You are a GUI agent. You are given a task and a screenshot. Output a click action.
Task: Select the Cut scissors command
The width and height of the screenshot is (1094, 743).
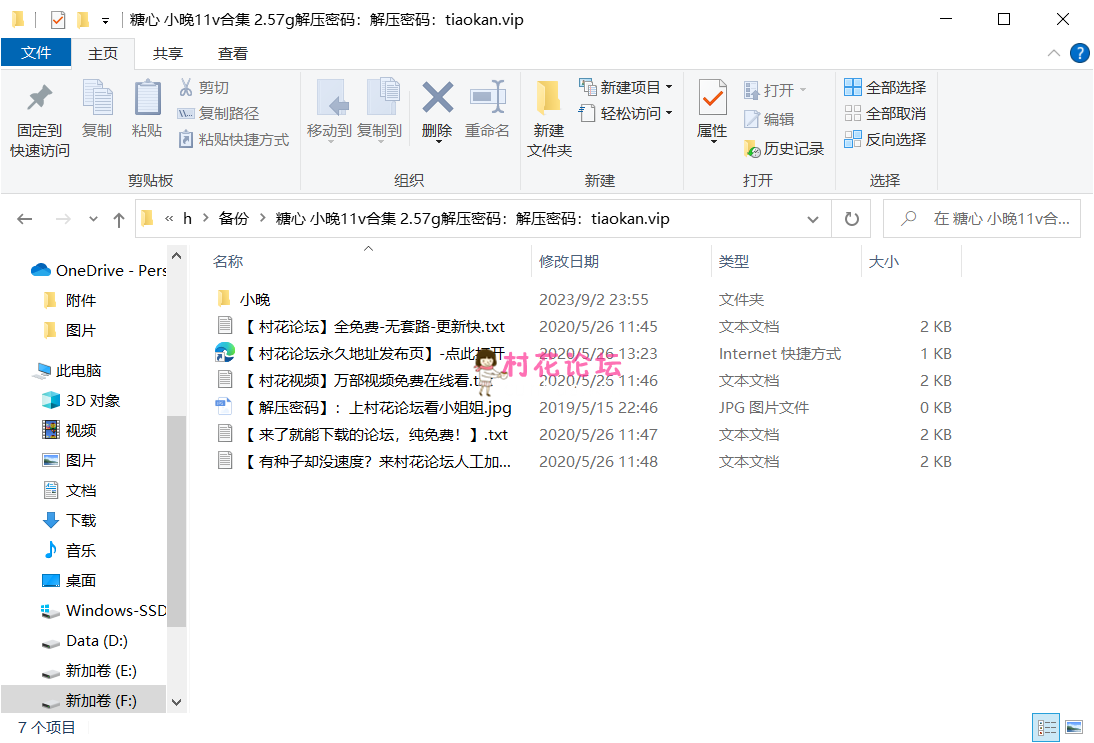pos(203,88)
